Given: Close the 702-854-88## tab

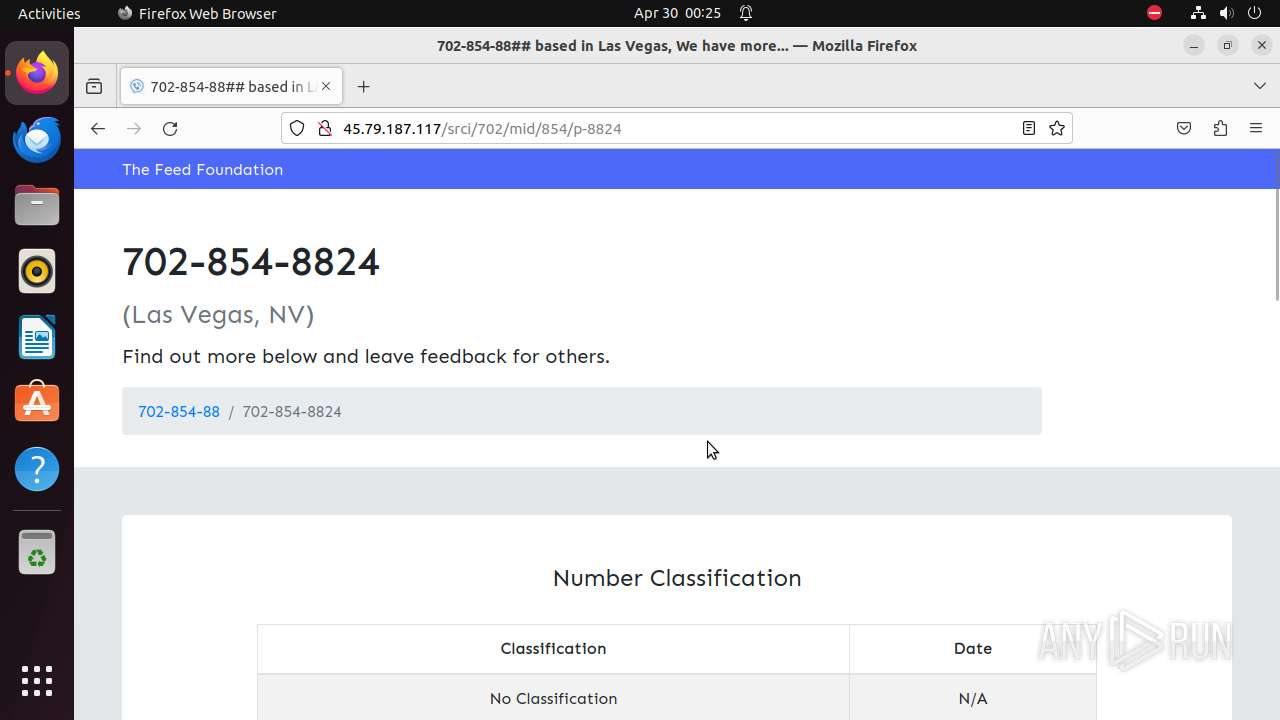Looking at the screenshot, I should pyautogui.click(x=325, y=86).
